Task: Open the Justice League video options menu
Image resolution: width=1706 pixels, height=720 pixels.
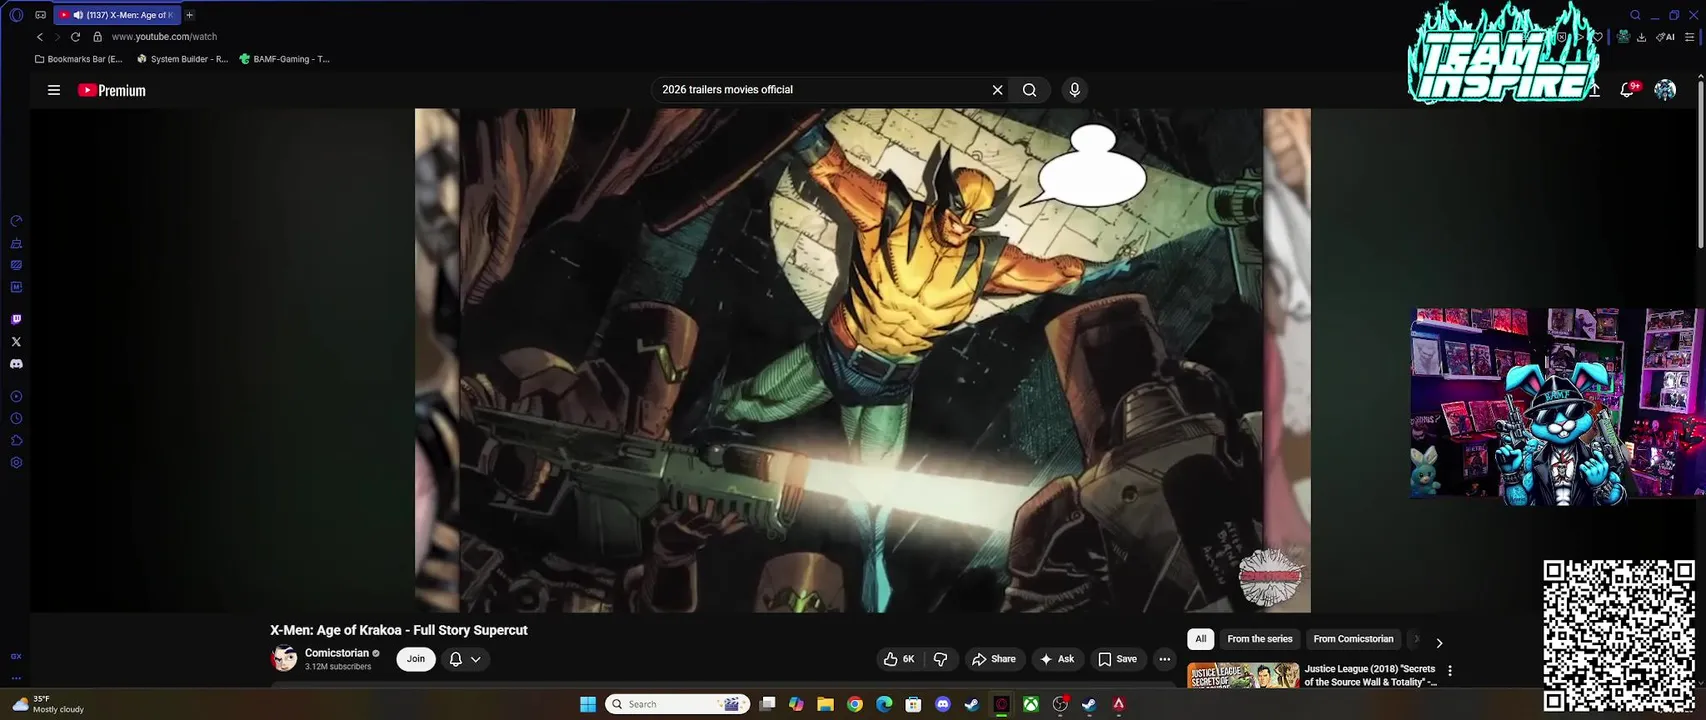Action: pyautogui.click(x=1450, y=671)
